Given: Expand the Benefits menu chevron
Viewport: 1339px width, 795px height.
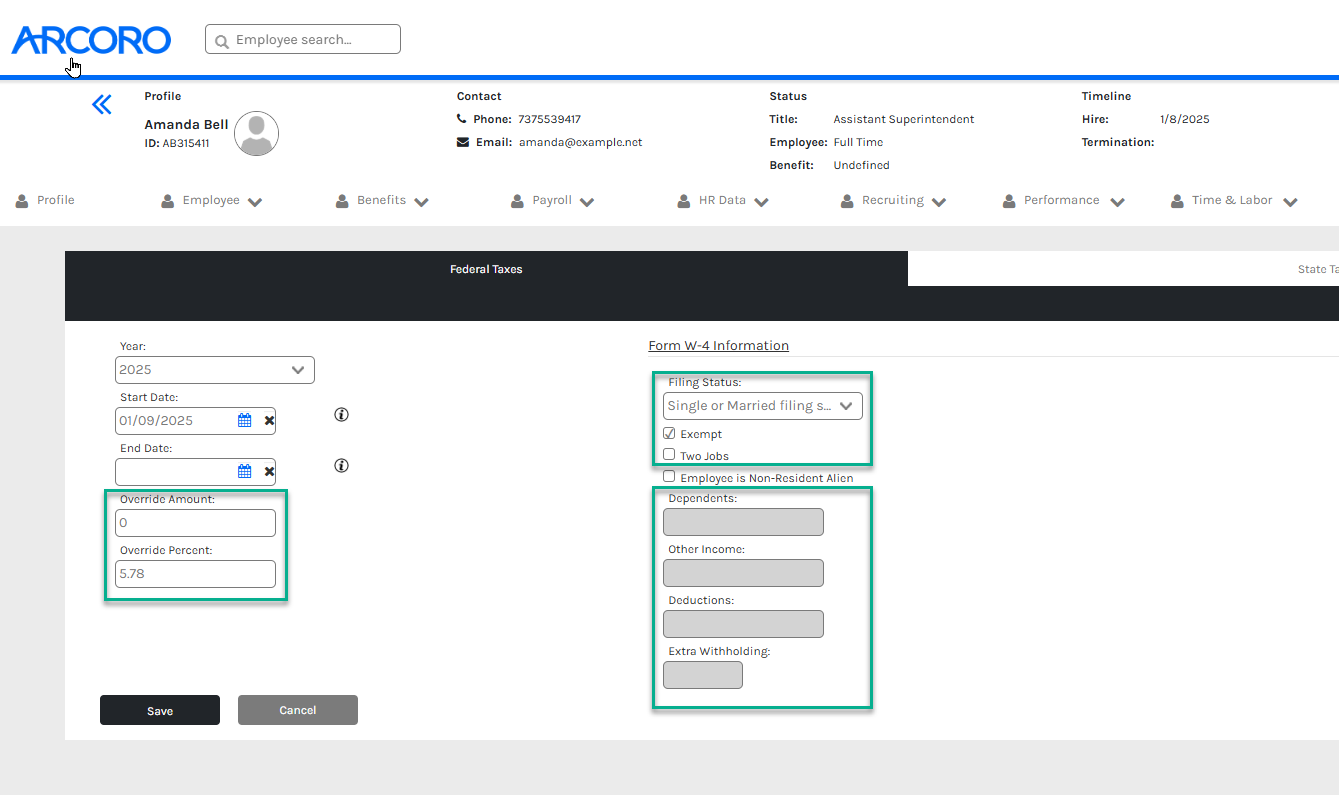Looking at the screenshot, I should [x=421, y=202].
